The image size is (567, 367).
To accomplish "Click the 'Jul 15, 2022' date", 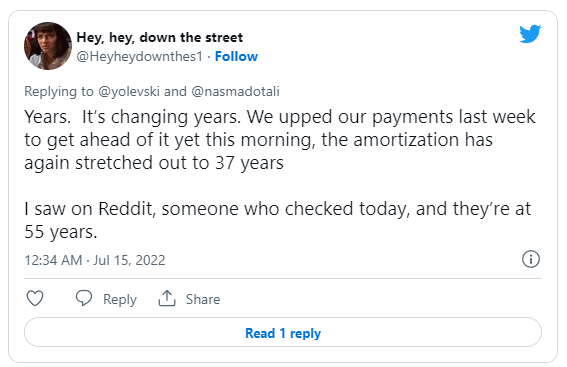I will 129,260.
